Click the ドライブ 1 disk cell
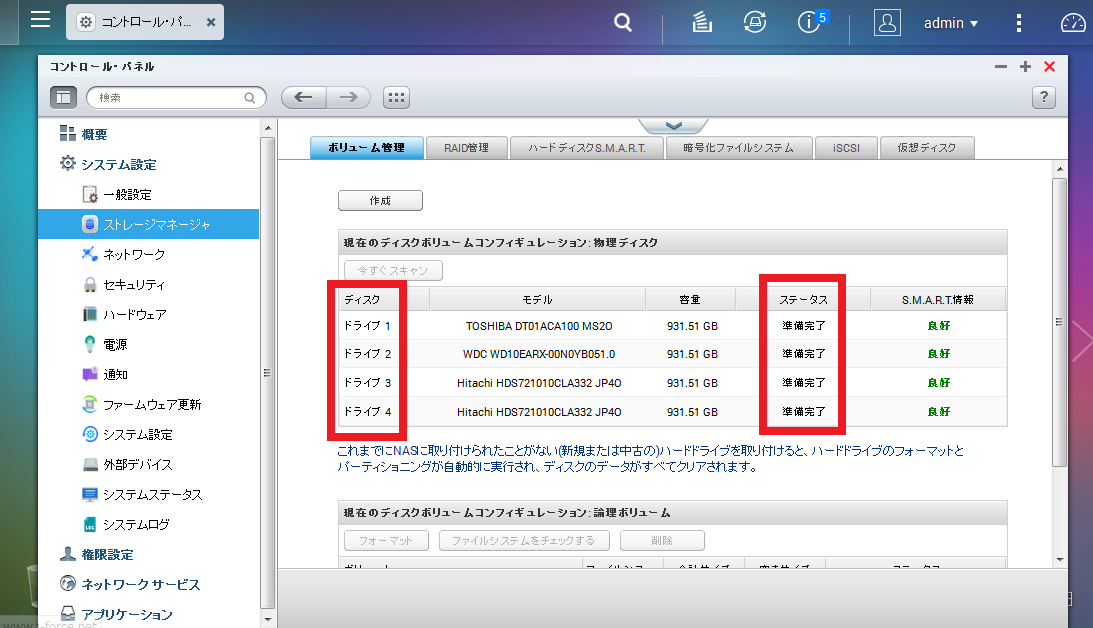The height and width of the screenshot is (628, 1093). (367, 326)
